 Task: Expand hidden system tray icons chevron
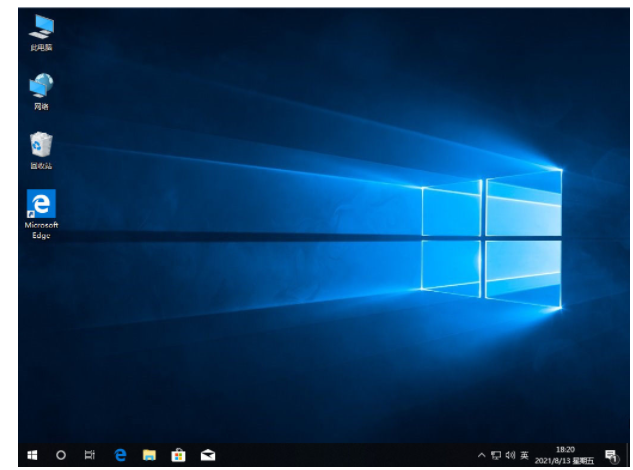pos(481,456)
